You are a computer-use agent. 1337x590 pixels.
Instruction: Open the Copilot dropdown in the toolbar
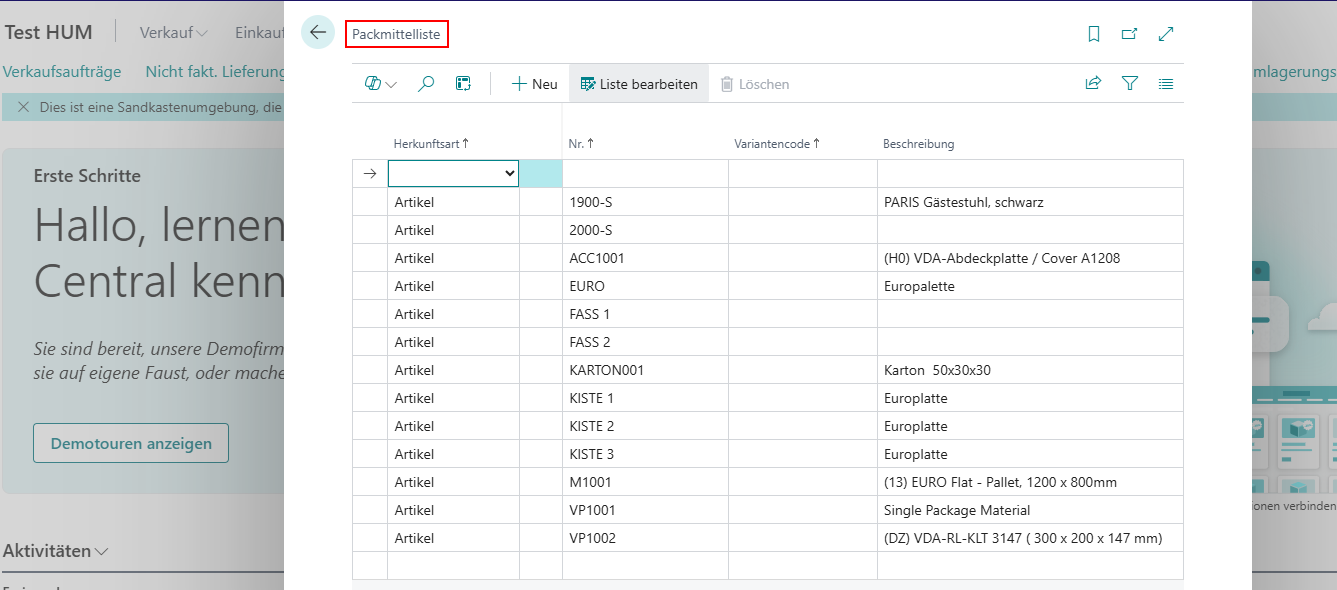tap(381, 84)
